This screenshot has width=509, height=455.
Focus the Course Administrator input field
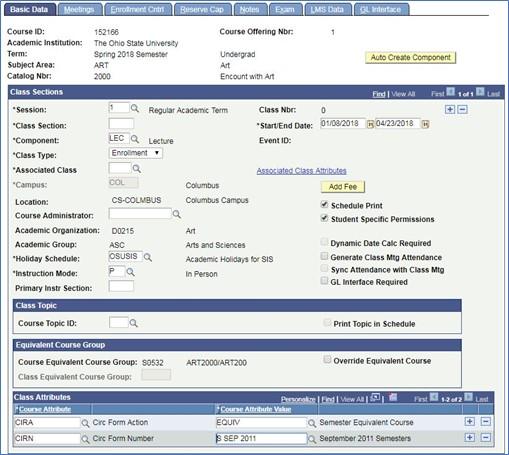pyautogui.click(x=140, y=213)
